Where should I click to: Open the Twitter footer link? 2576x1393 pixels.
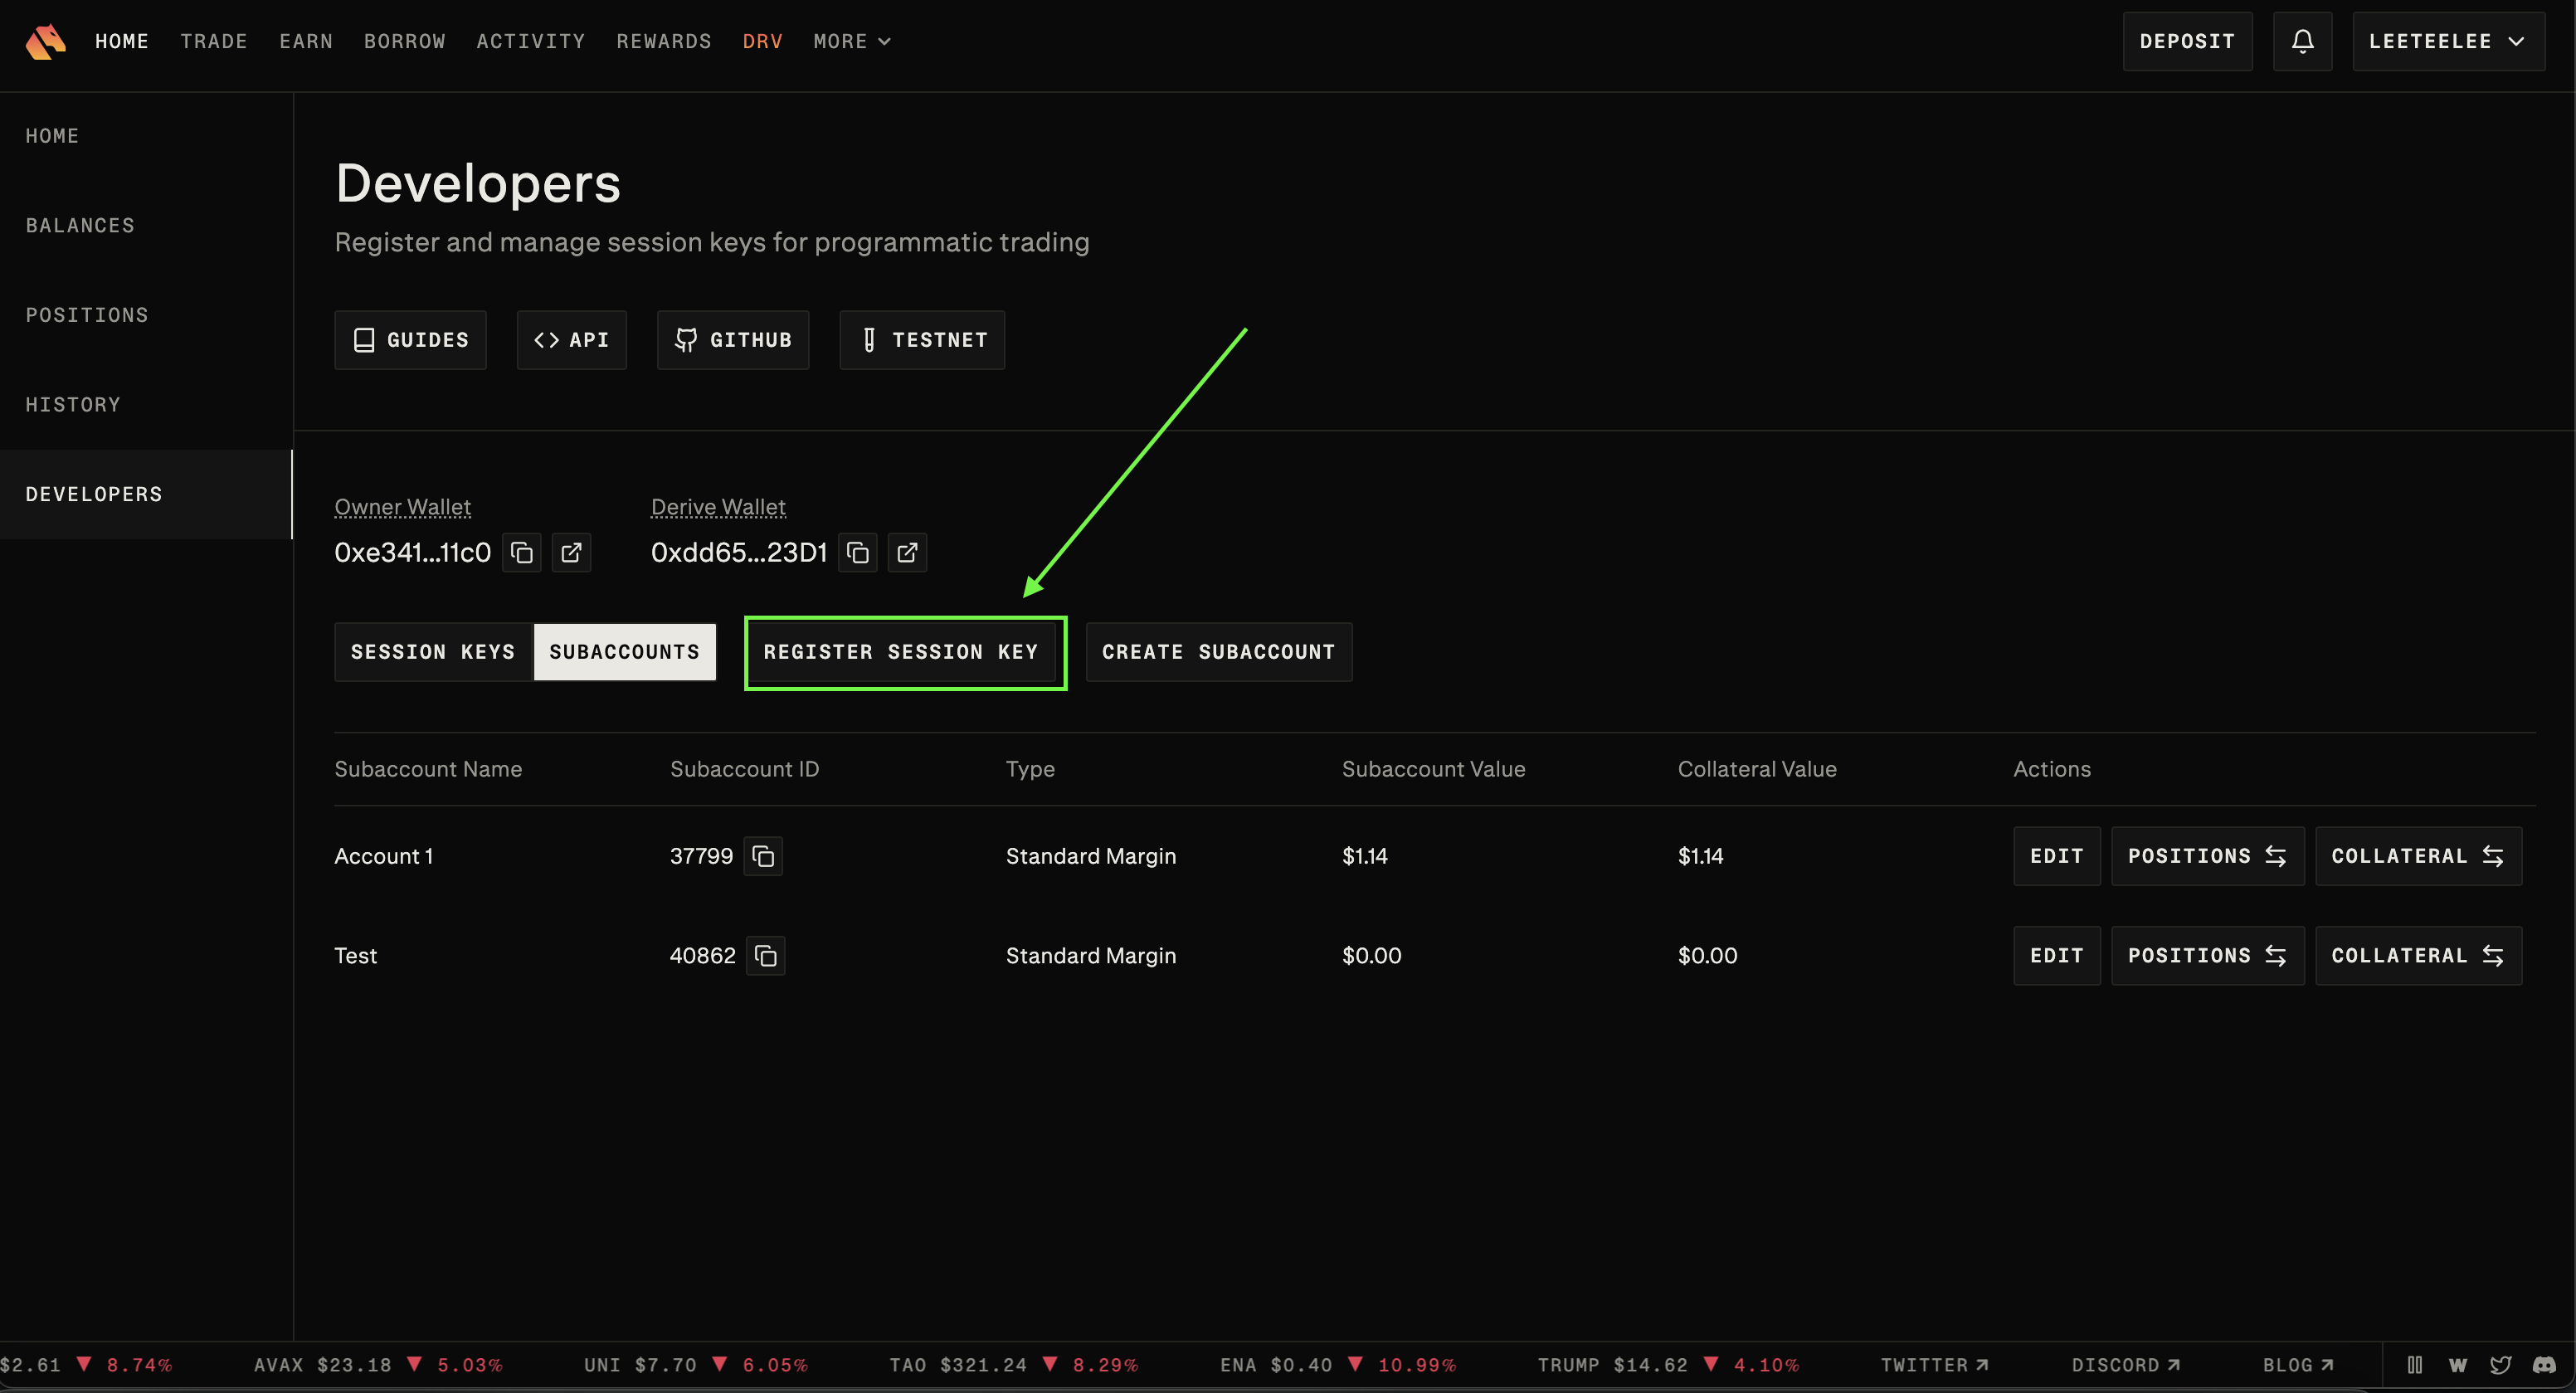click(1933, 1365)
